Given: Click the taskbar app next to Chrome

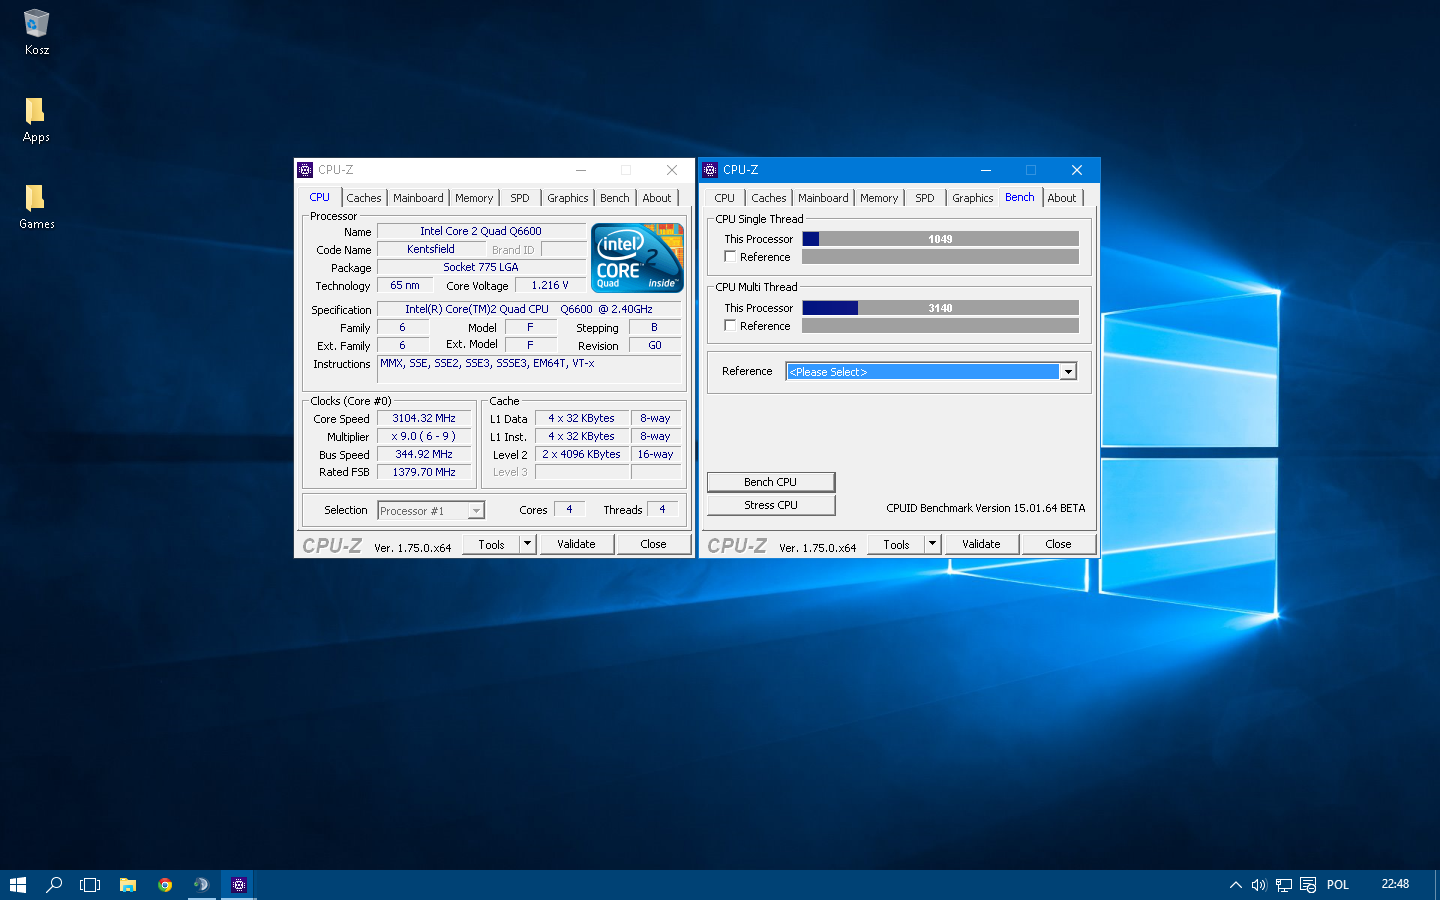Looking at the screenshot, I should (x=201, y=885).
